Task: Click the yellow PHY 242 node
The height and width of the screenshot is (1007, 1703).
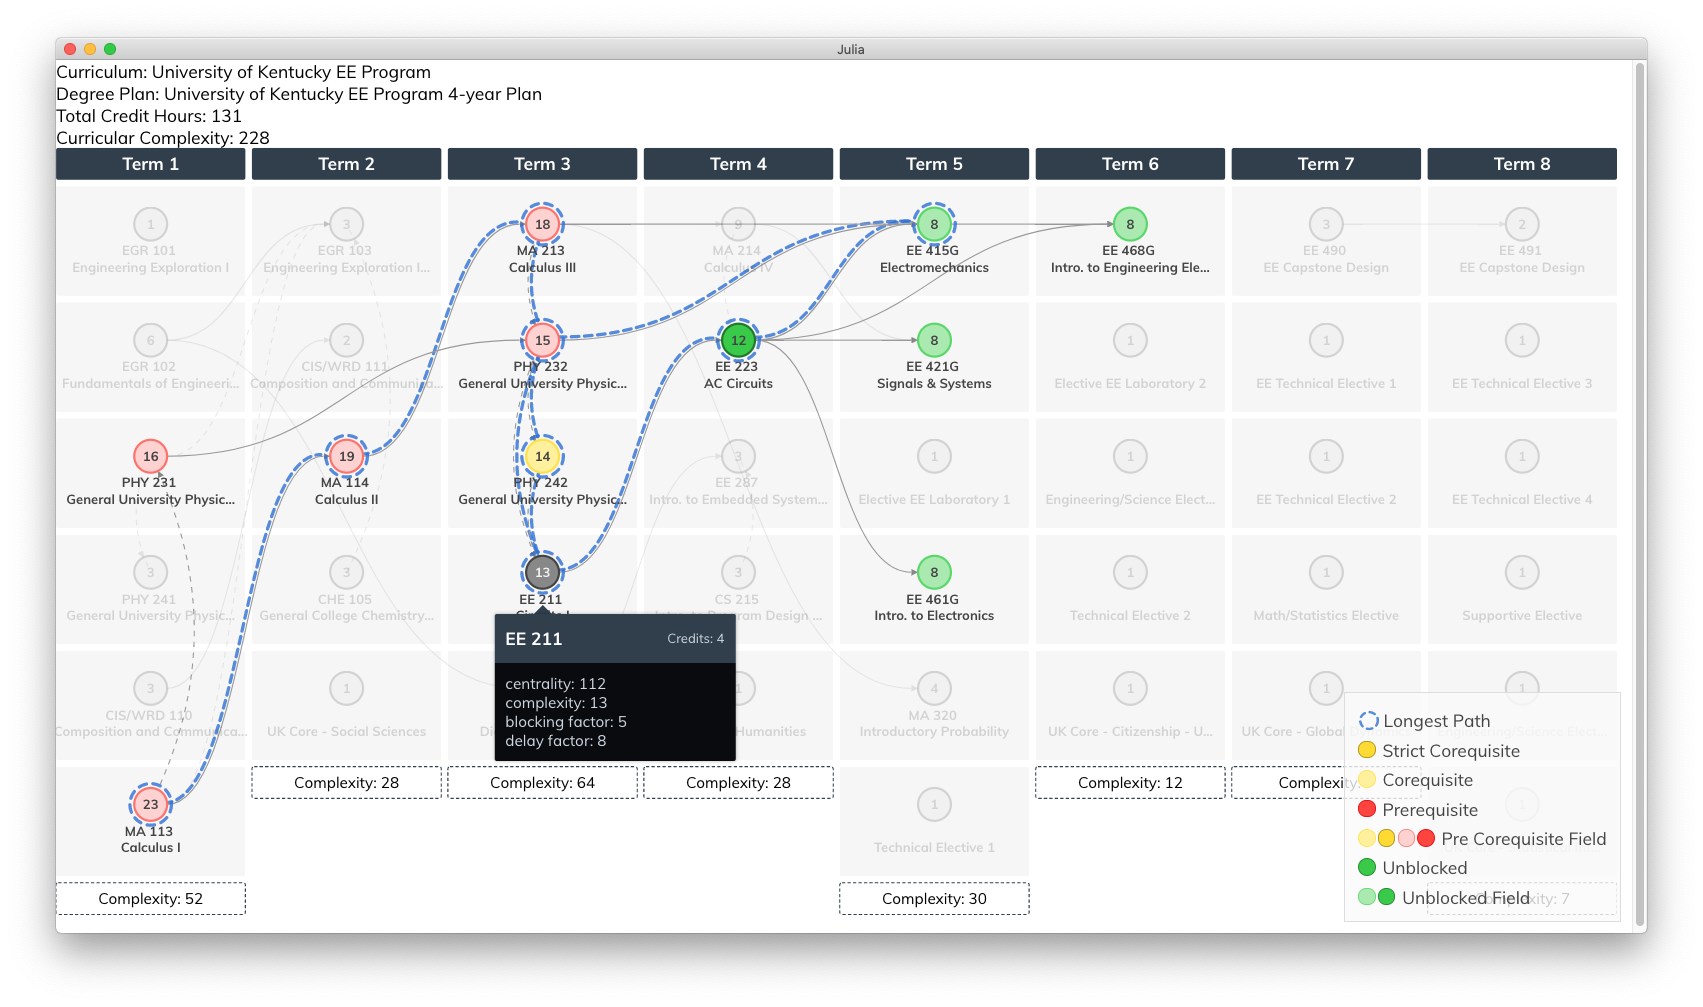Action: coord(542,456)
